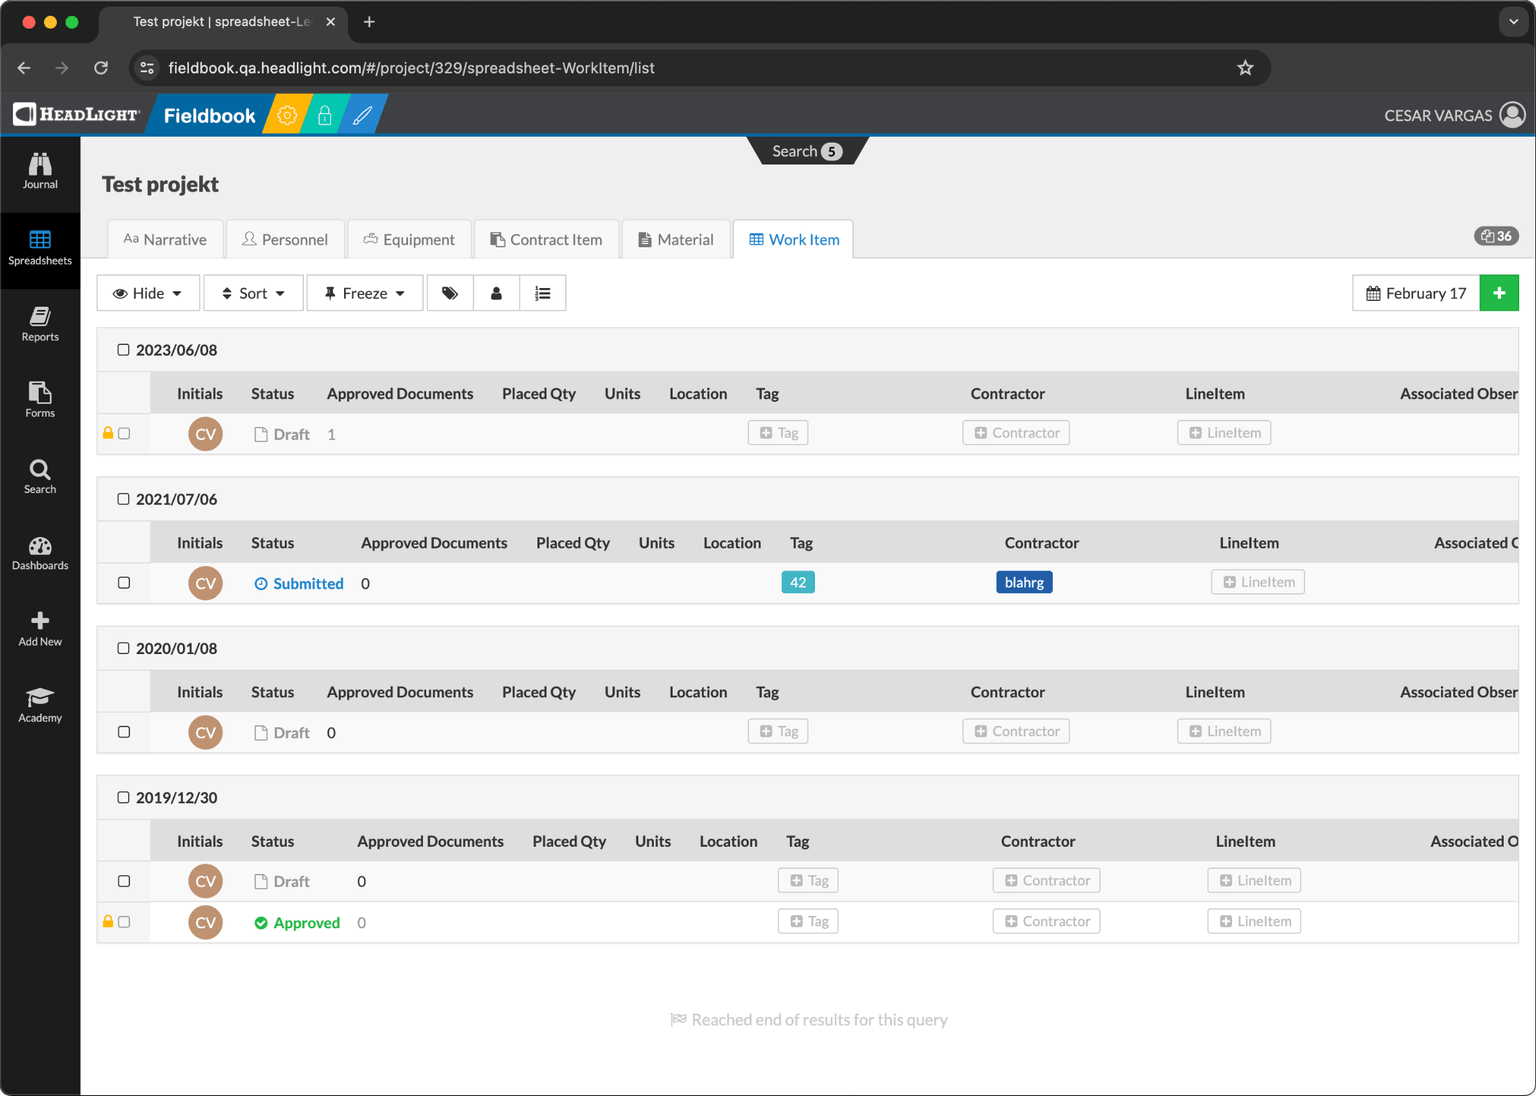Viewport: 1536px width, 1096px height.
Task: Select the 2019/12/30 group checkbox
Action: coord(124,798)
